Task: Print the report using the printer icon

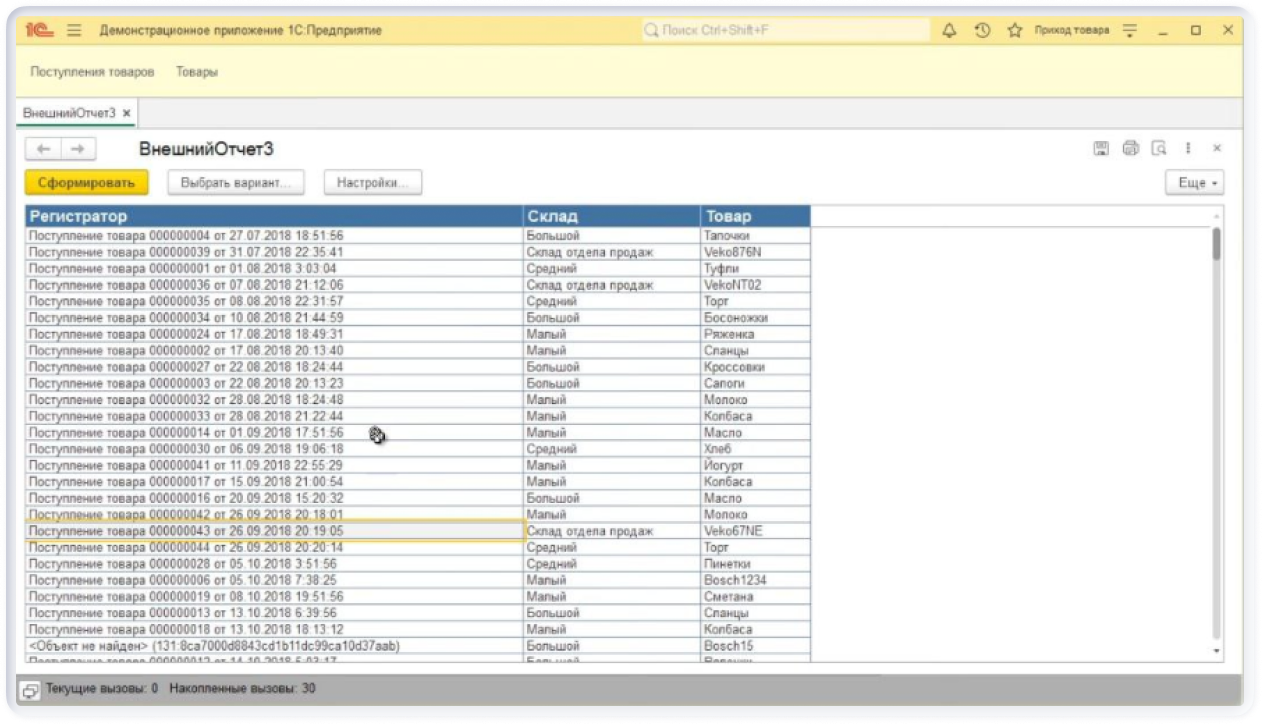Action: coord(1130,149)
